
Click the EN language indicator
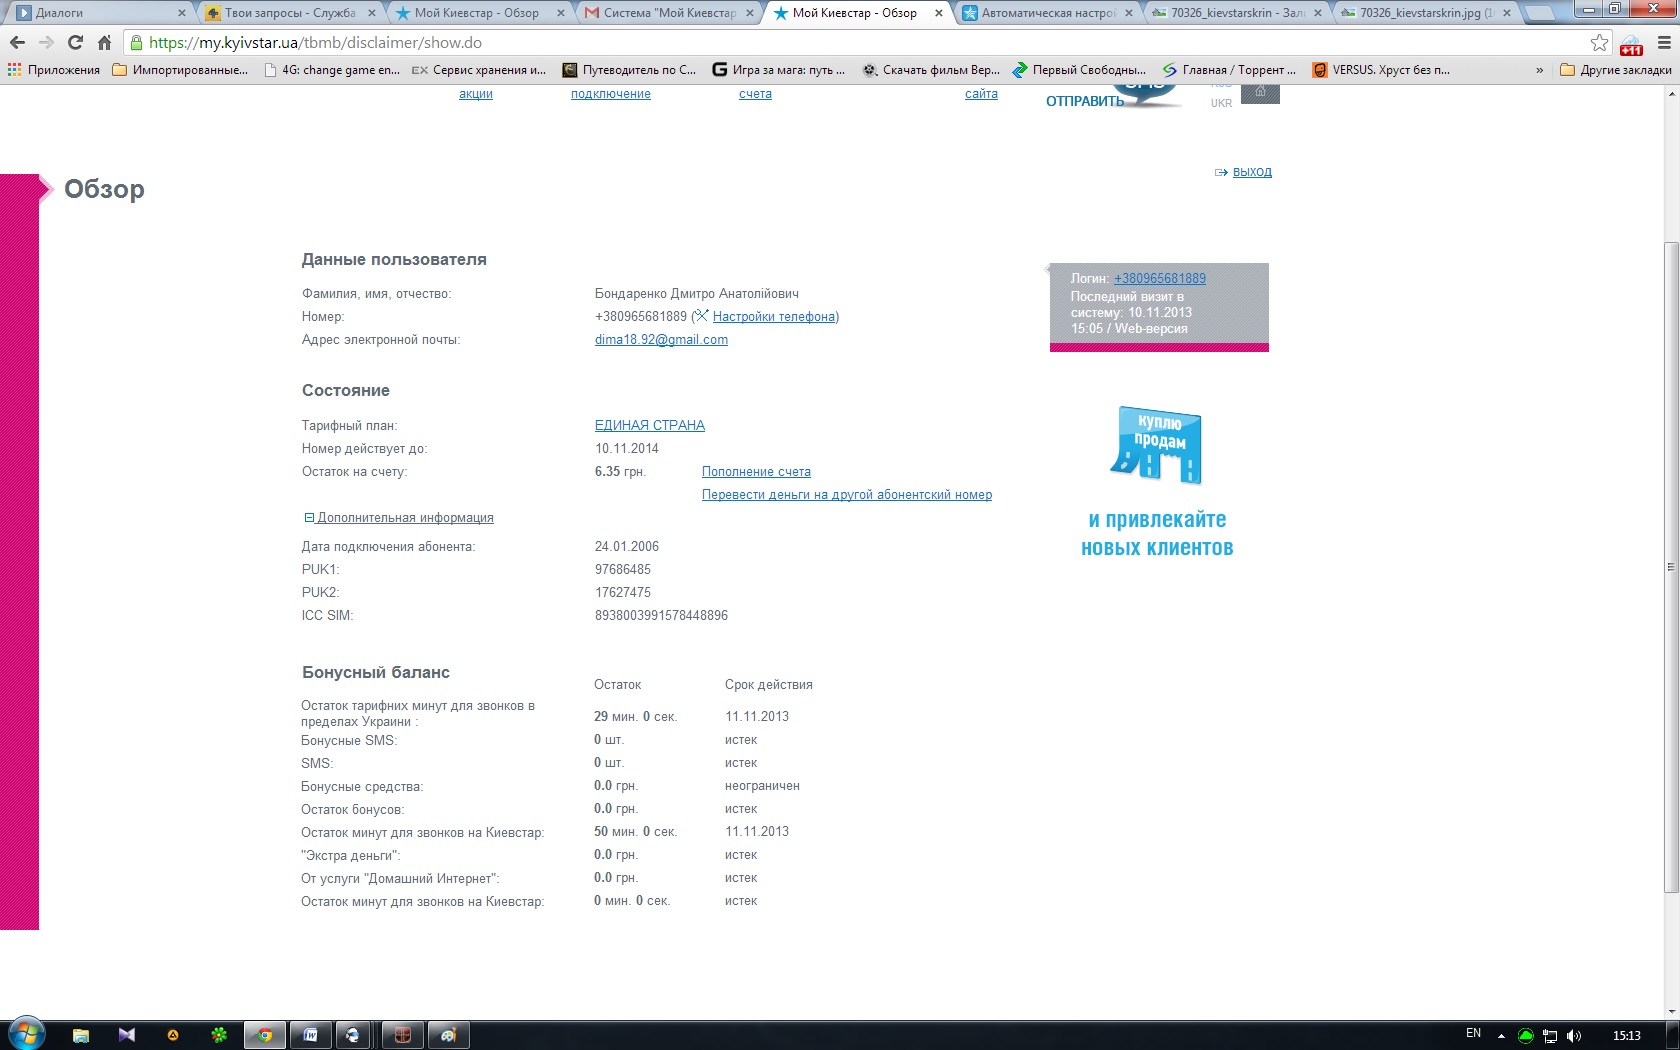[1473, 1033]
